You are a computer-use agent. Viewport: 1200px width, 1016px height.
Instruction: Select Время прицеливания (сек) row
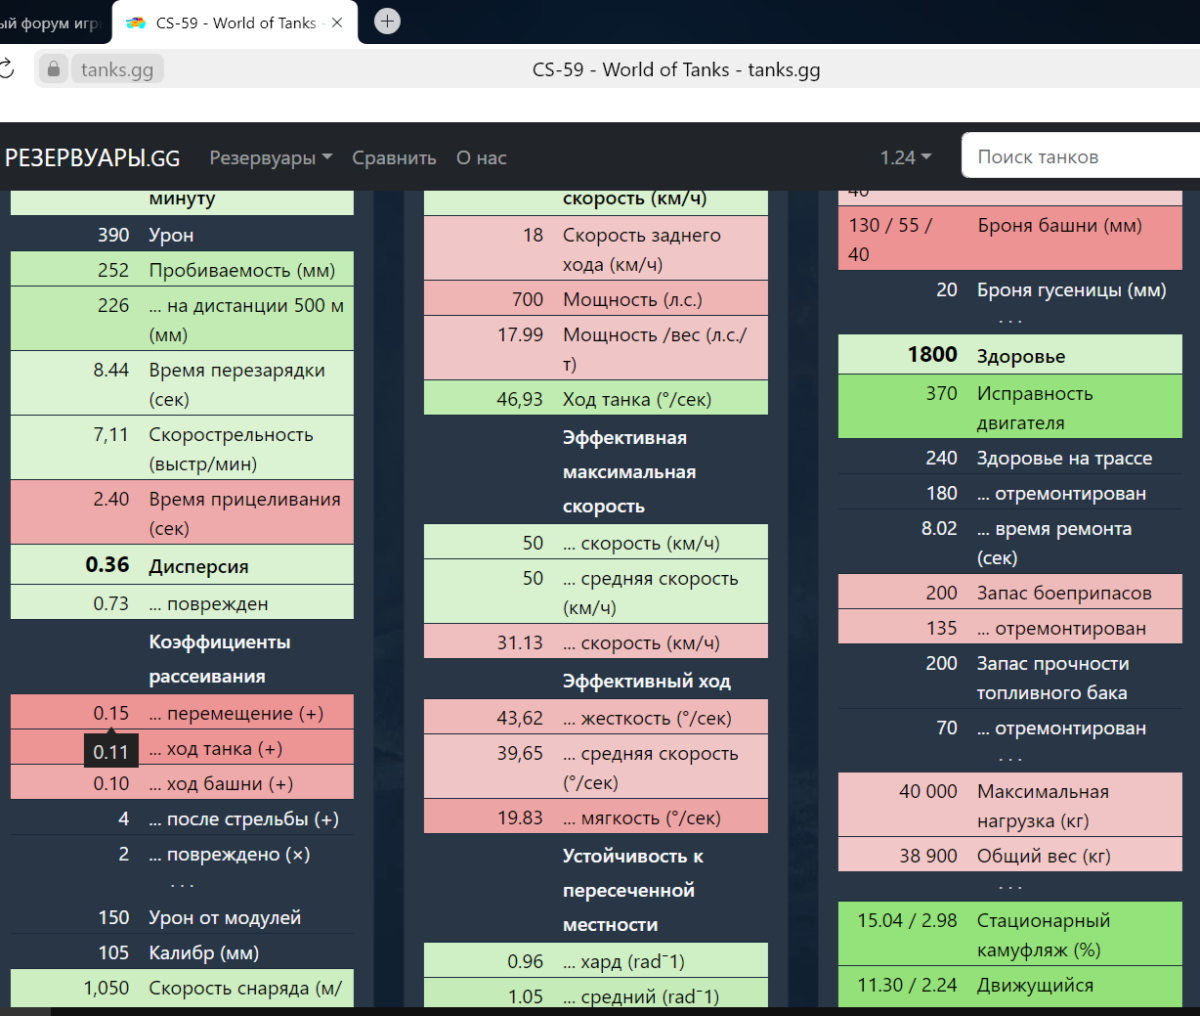182,513
